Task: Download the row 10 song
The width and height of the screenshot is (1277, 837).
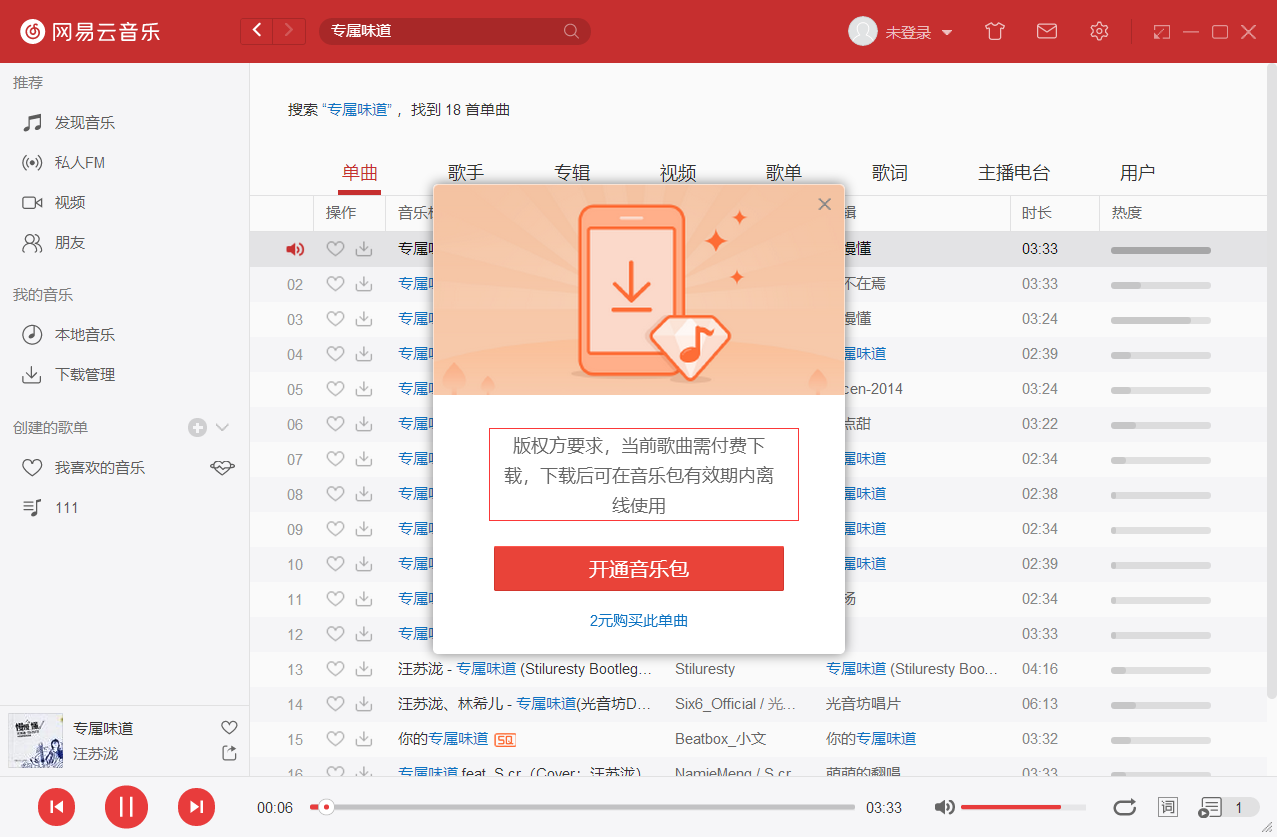Action: click(x=364, y=564)
